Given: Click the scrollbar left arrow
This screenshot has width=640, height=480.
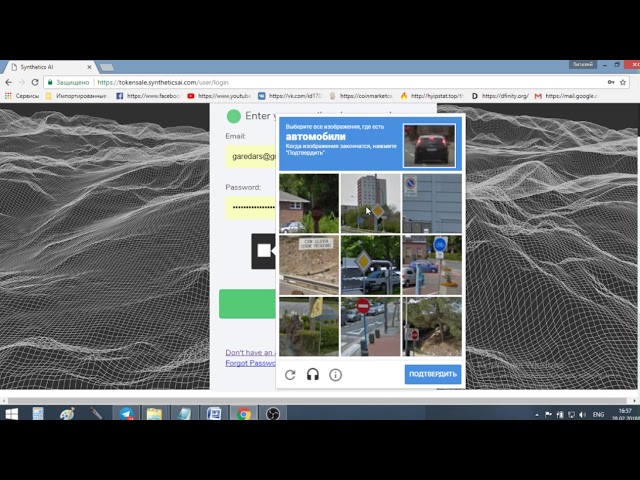Looking at the screenshot, I should click(x=4, y=401).
